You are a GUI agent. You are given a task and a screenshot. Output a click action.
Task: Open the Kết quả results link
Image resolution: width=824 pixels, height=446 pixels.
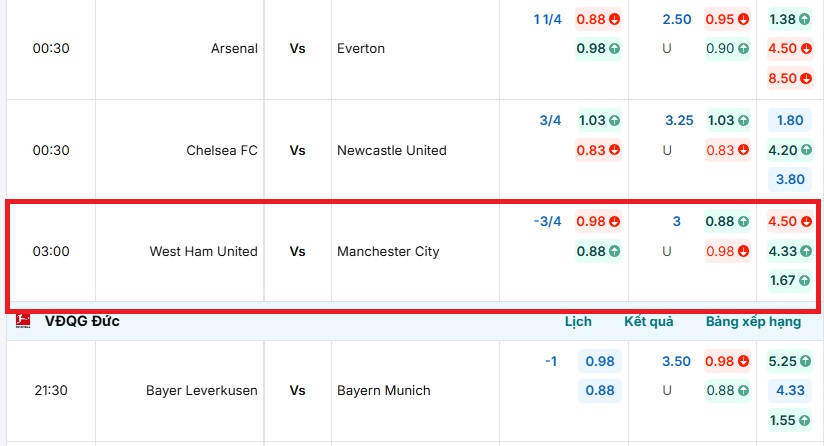pyautogui.click(x=648, y=322)
